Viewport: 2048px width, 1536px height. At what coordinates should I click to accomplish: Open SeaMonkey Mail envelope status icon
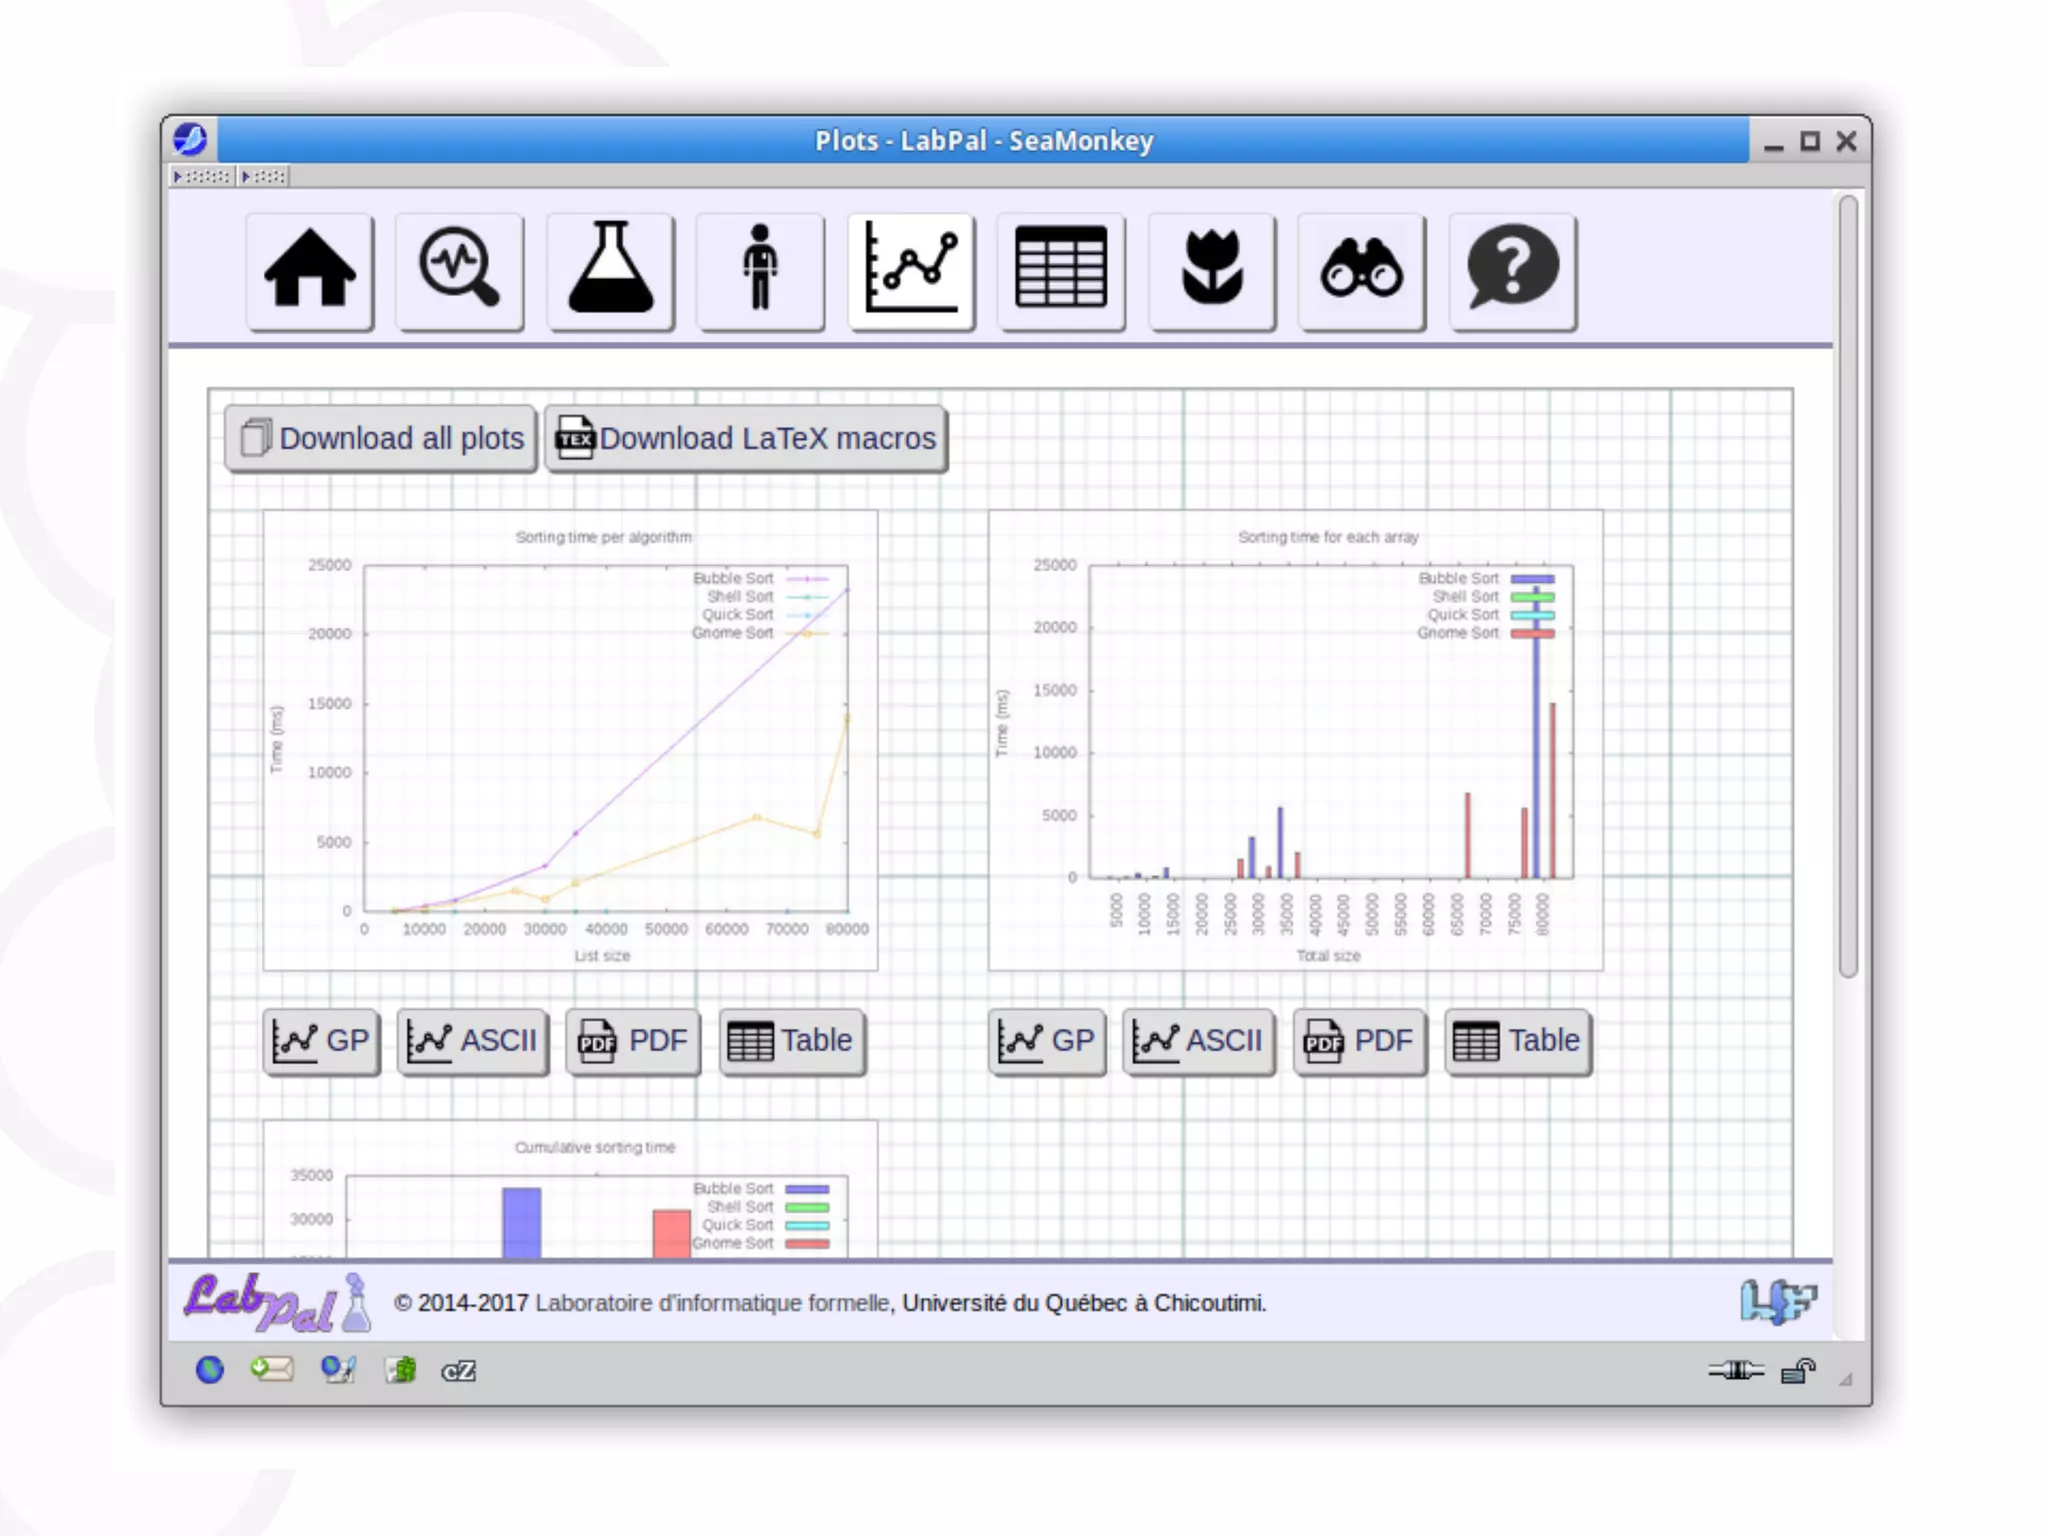point(272,1370)
